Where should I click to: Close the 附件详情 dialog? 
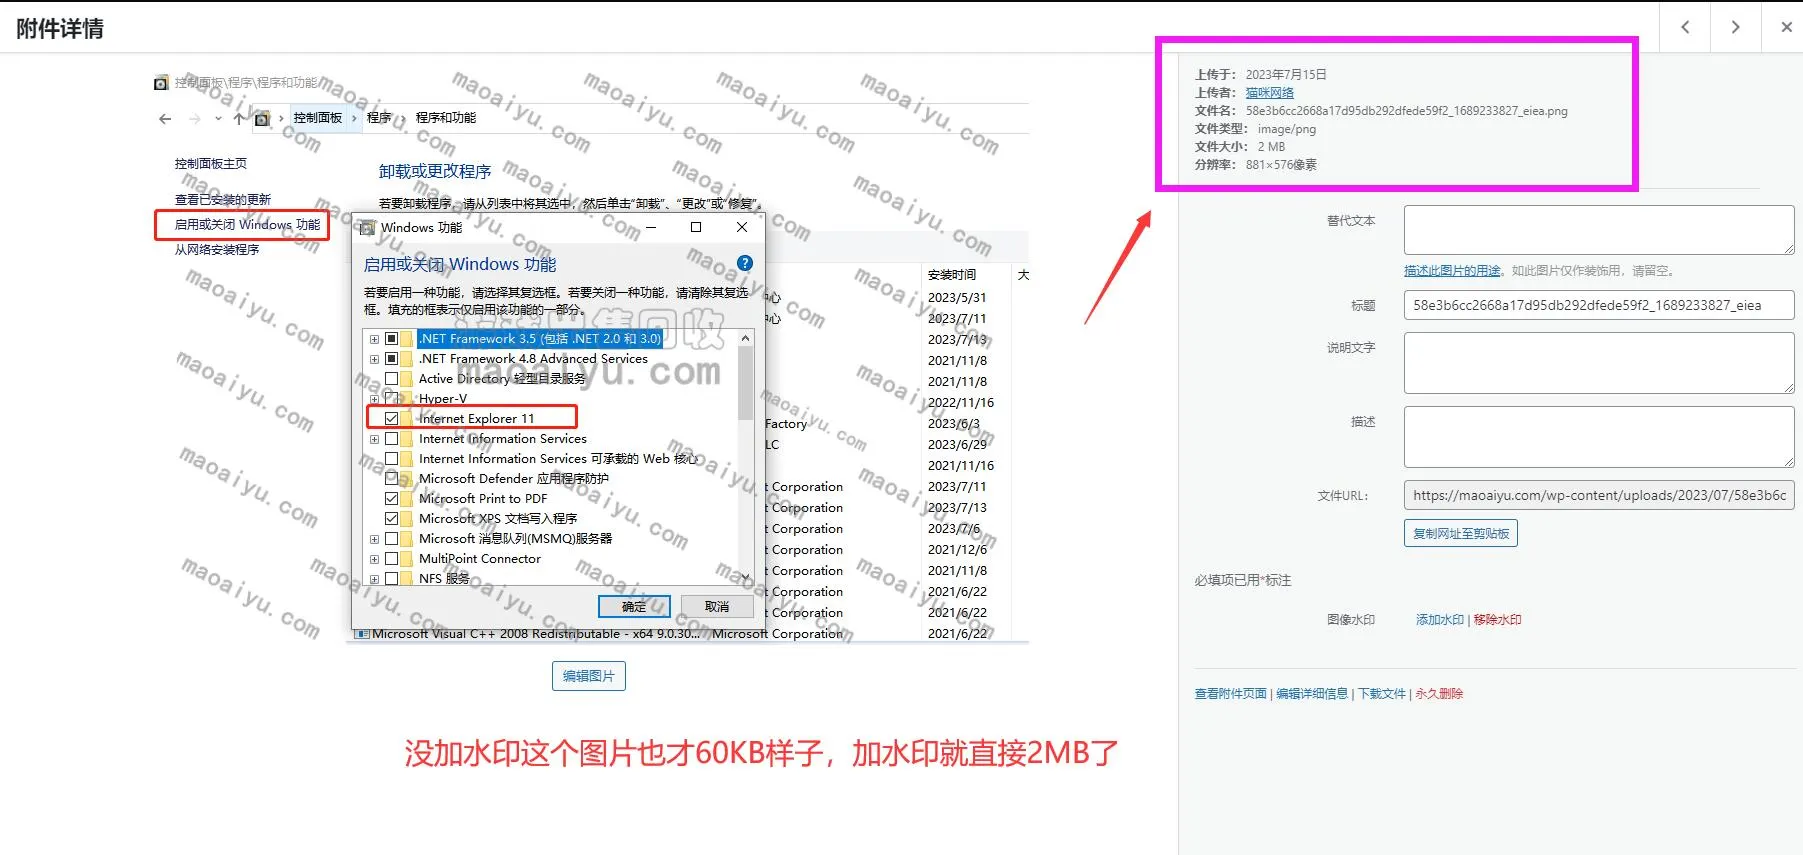point(1786,27)
